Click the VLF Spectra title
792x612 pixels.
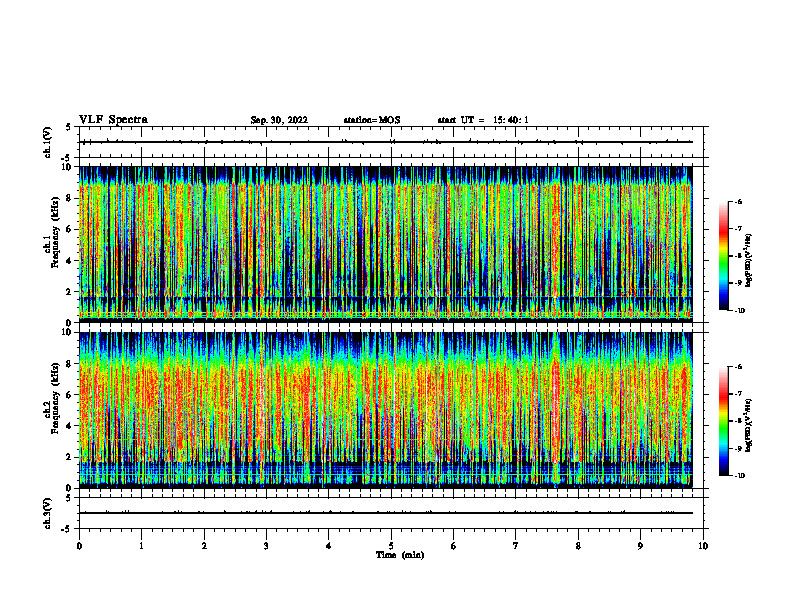pyautogui.click(x=113, y=120)
